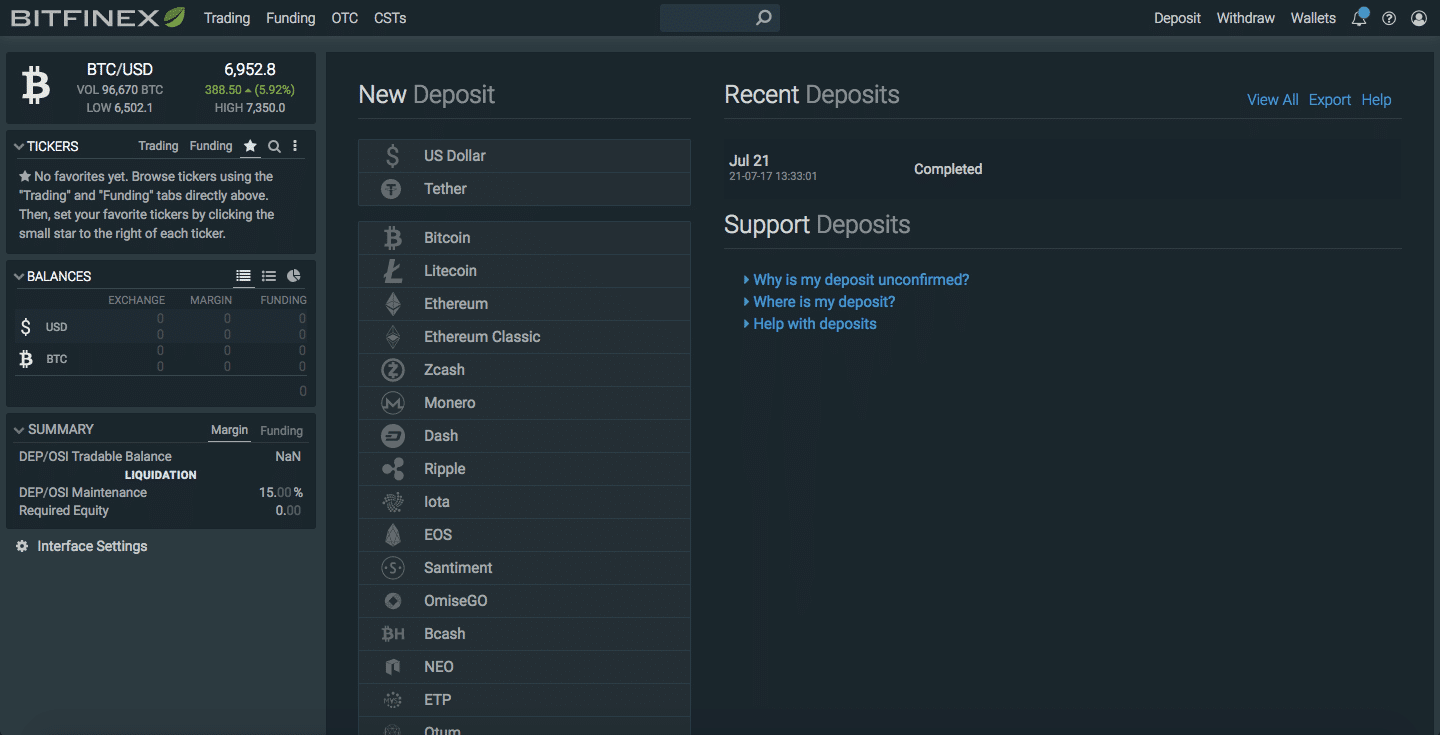
Task: Toggle the favorites star in Tickers panel
Action: pyautogui.click(x=250, y=145)
